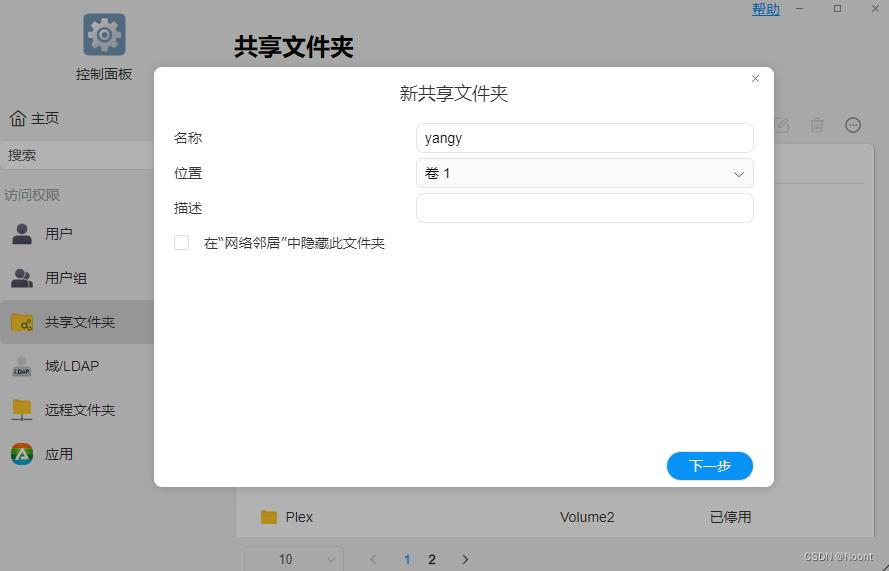889x571 pixels.
Task: Select the Plex folder name text
Action: 299,517
